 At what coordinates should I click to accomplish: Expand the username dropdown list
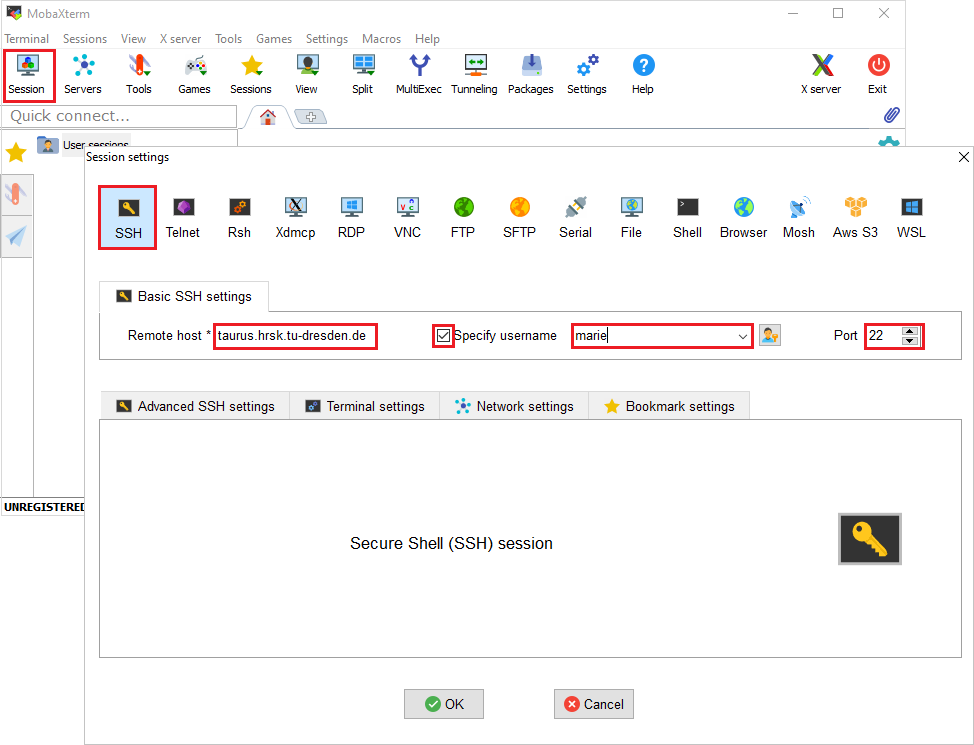tap(743, 337)
